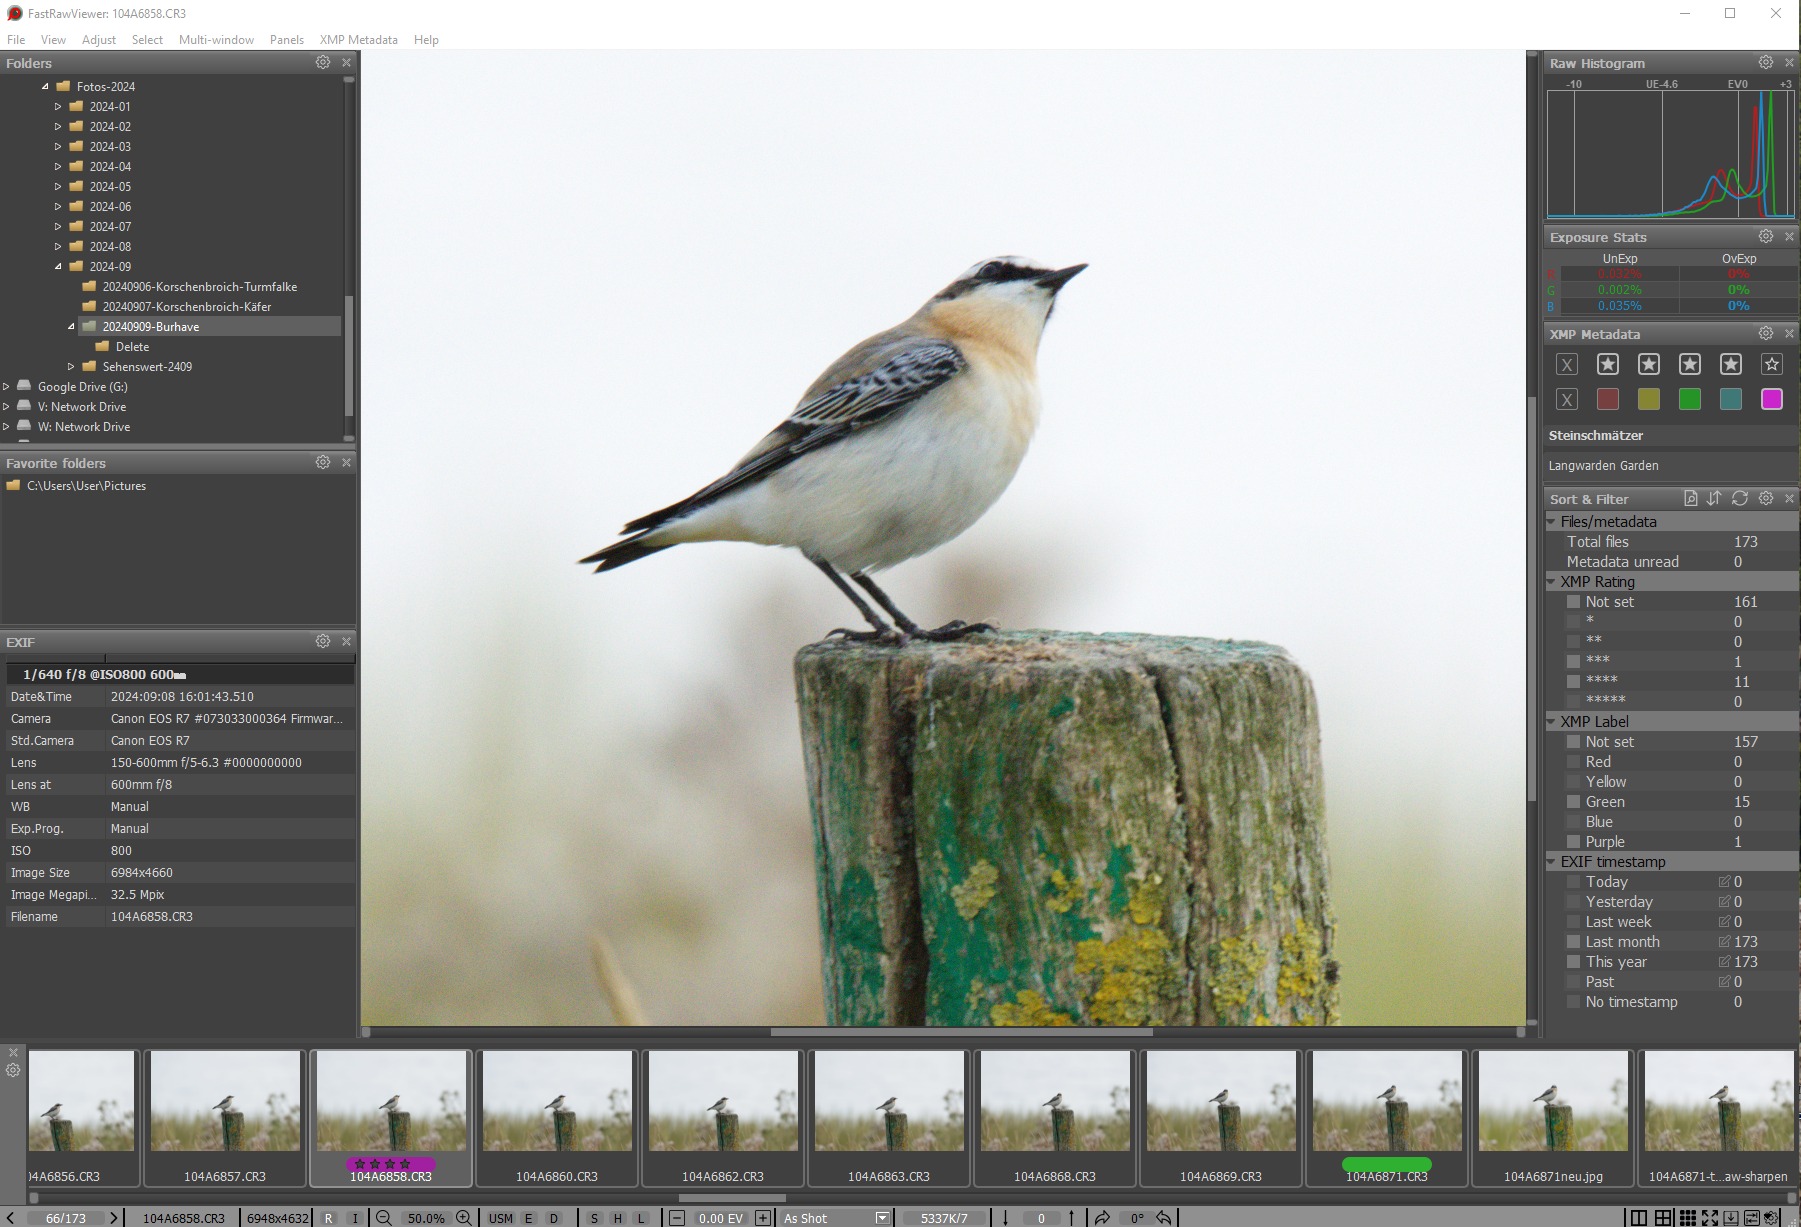1801x1227 pixels.
Task: Click the file search icon in Sort & Filter
Action: (x=1690, y=498)
